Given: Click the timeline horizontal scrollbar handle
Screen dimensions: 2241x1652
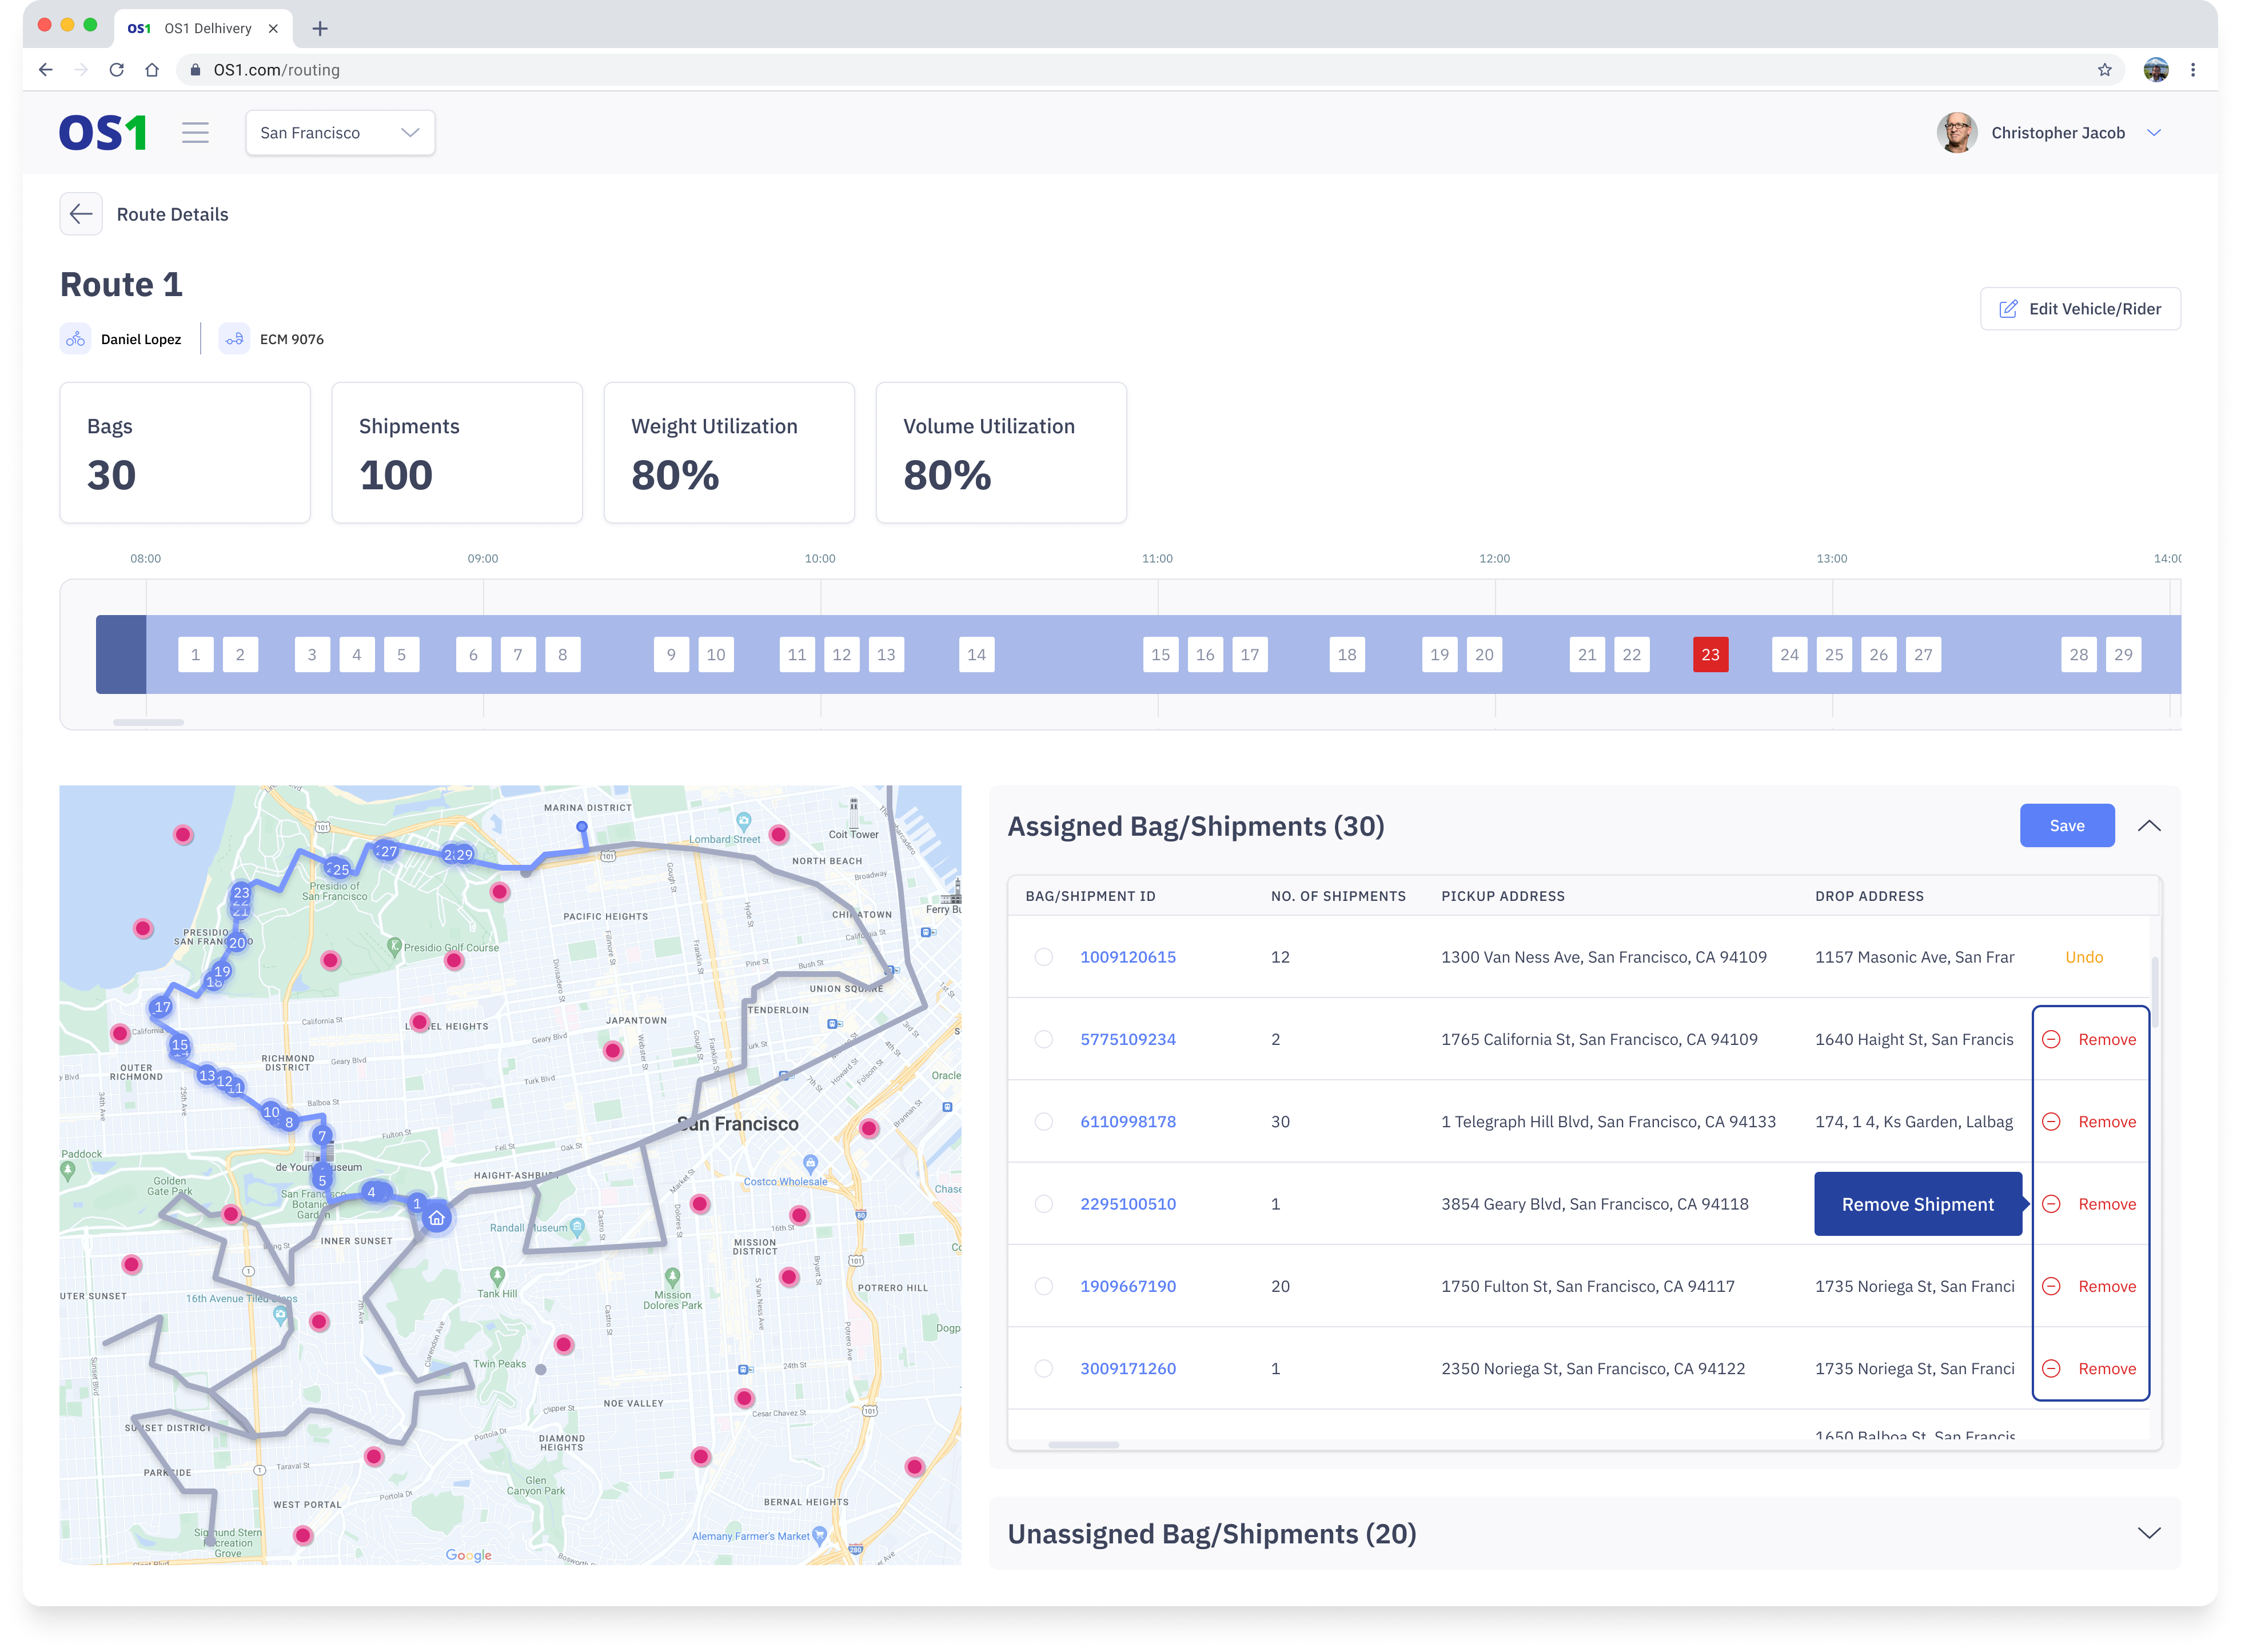Looking at the screenshot, I should tap(148, 722).
